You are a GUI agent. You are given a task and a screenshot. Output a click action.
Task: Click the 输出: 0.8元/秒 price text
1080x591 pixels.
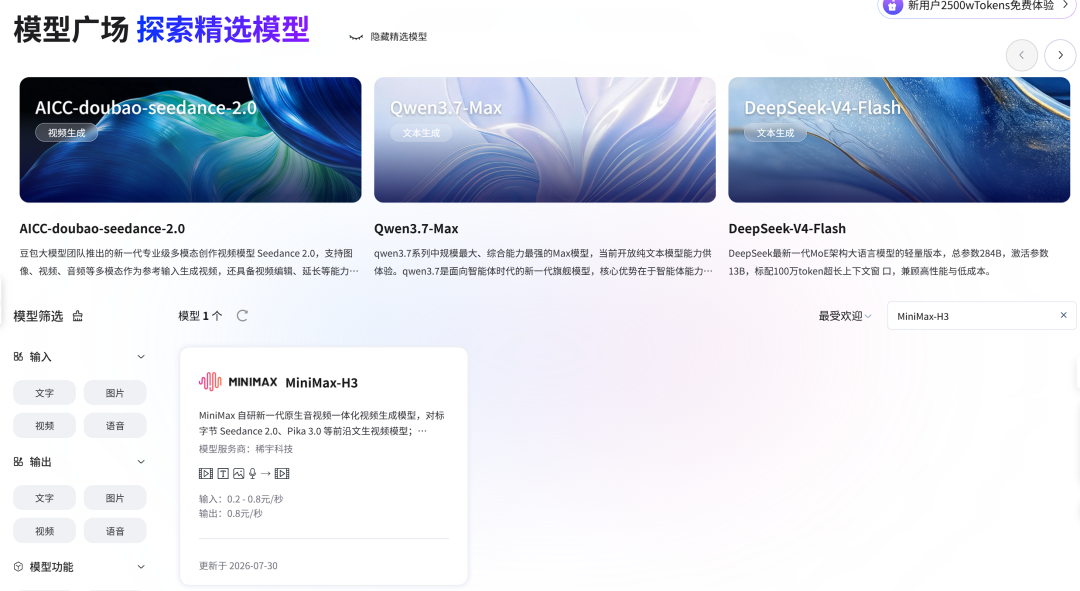point(231,513)
